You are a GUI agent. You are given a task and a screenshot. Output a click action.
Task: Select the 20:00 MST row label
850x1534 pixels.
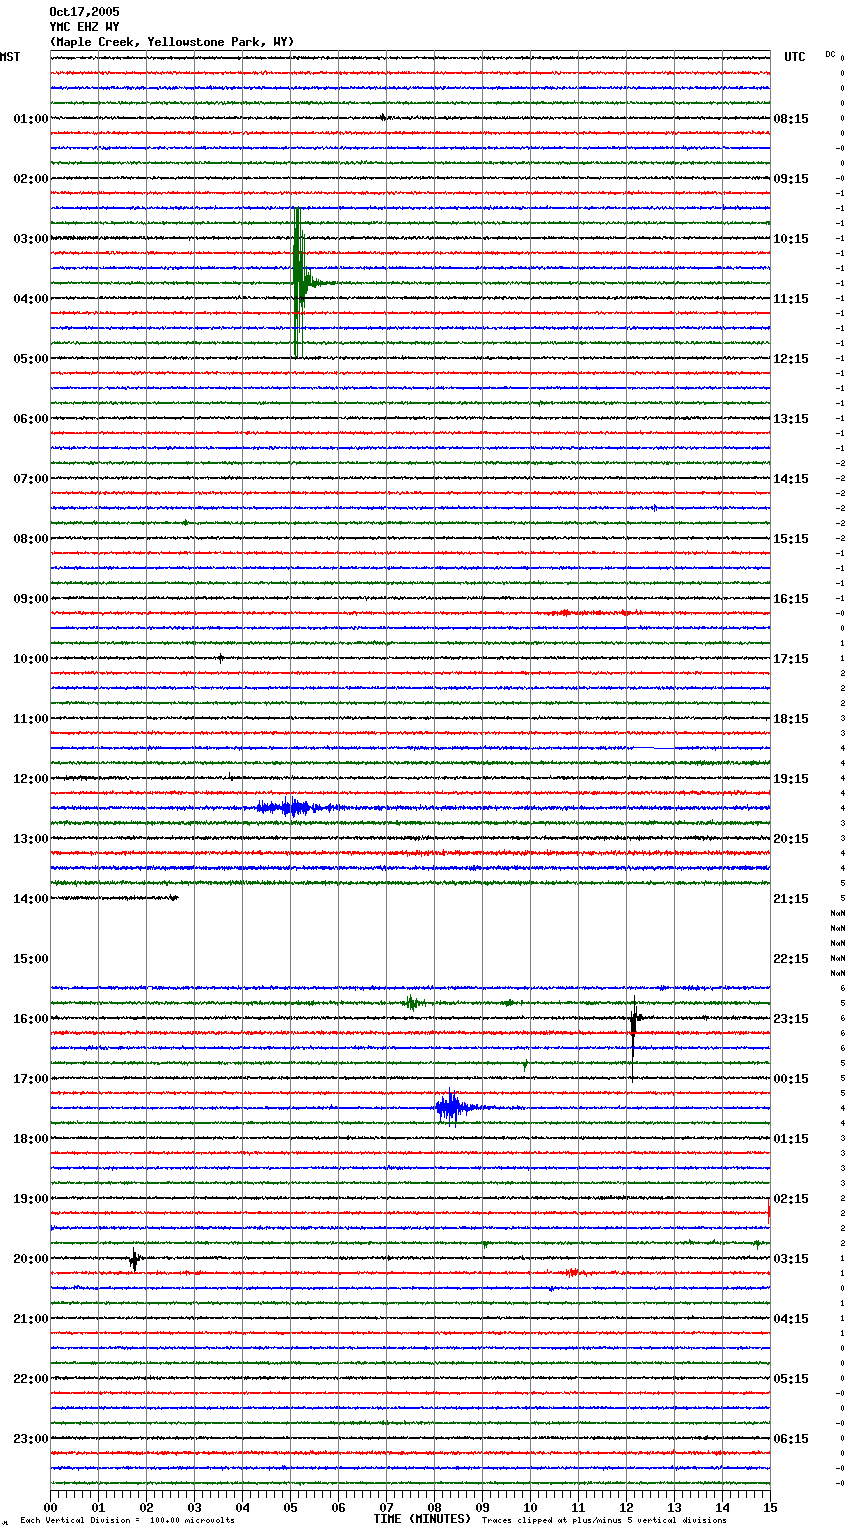point(31,1259)
